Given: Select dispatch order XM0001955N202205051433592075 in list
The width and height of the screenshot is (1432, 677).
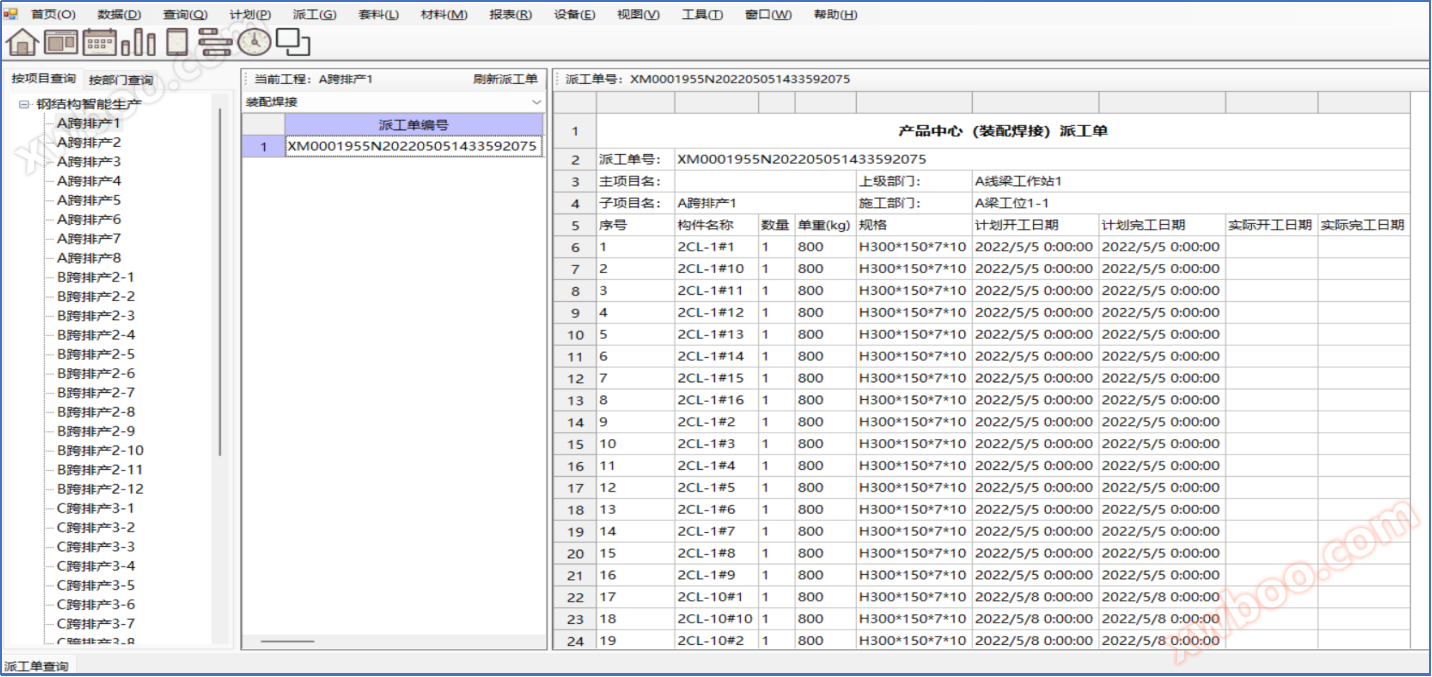Looking at the screenshot, I should click(412, 146).
